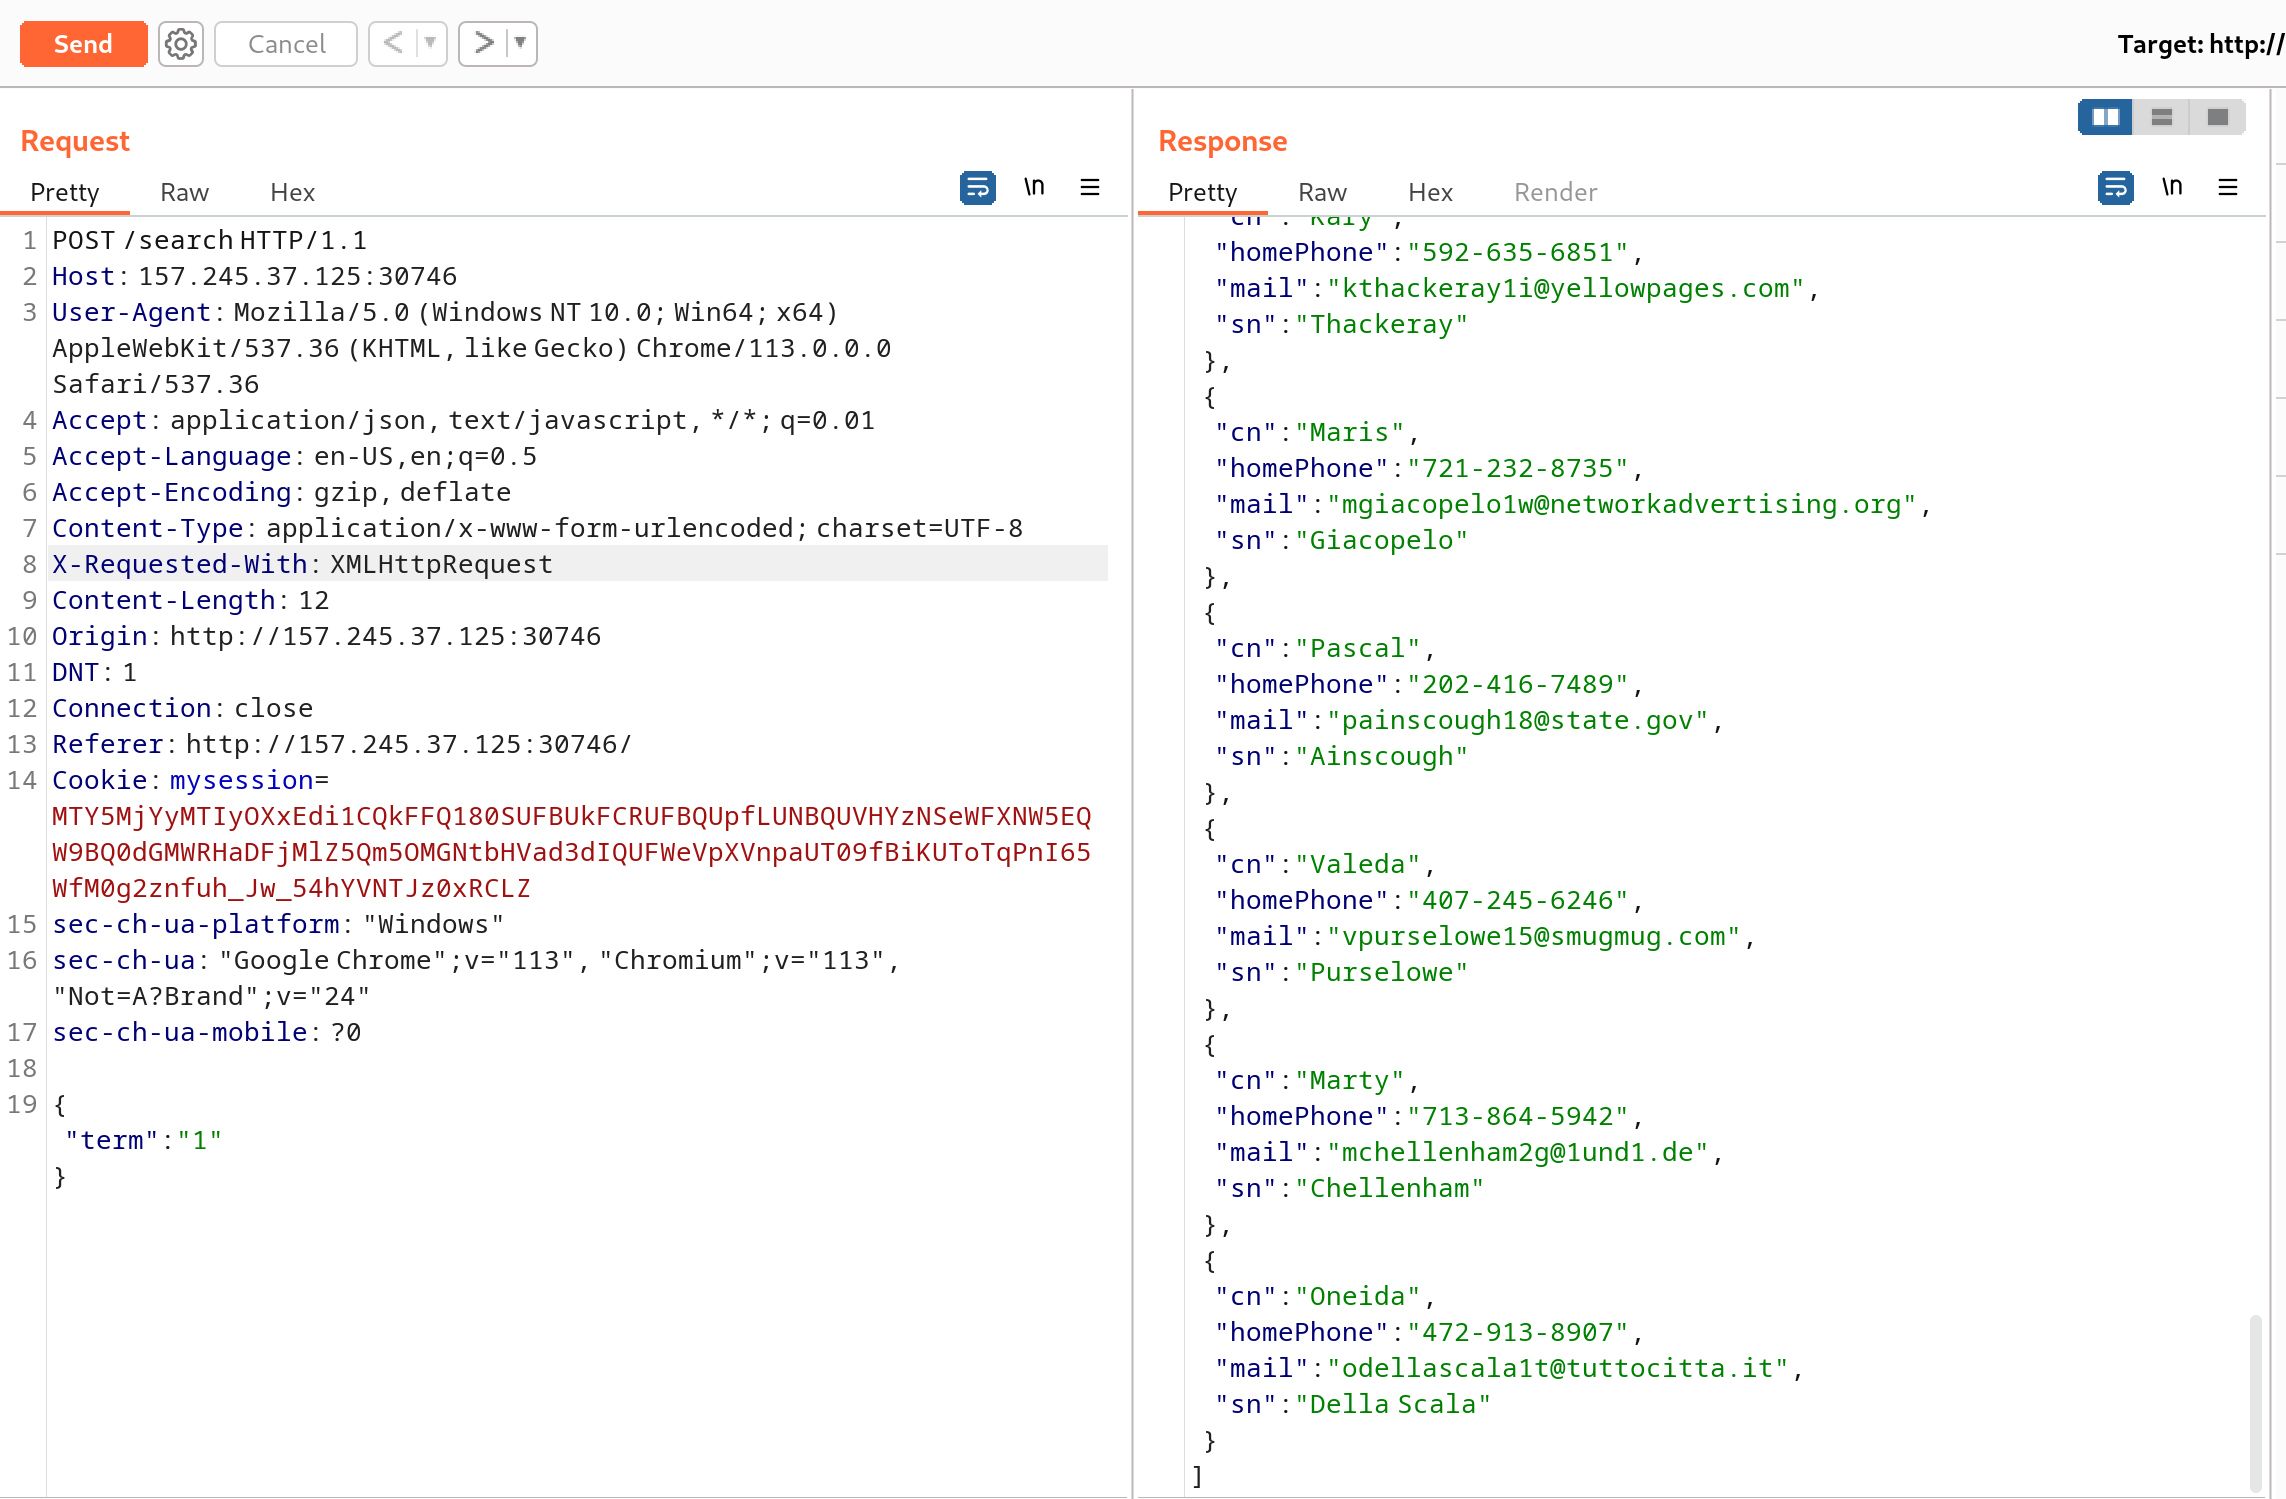
Task: Click the Origin header line
Action: pos(326,636)
